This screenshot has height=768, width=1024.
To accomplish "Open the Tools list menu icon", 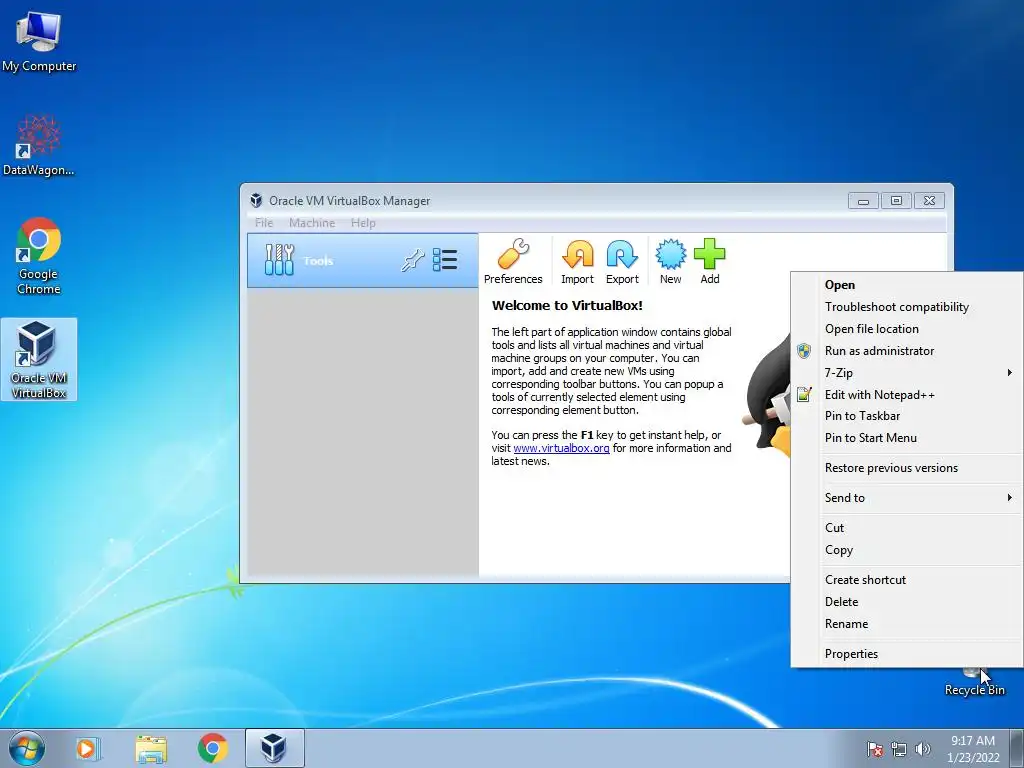I will 445,260.
